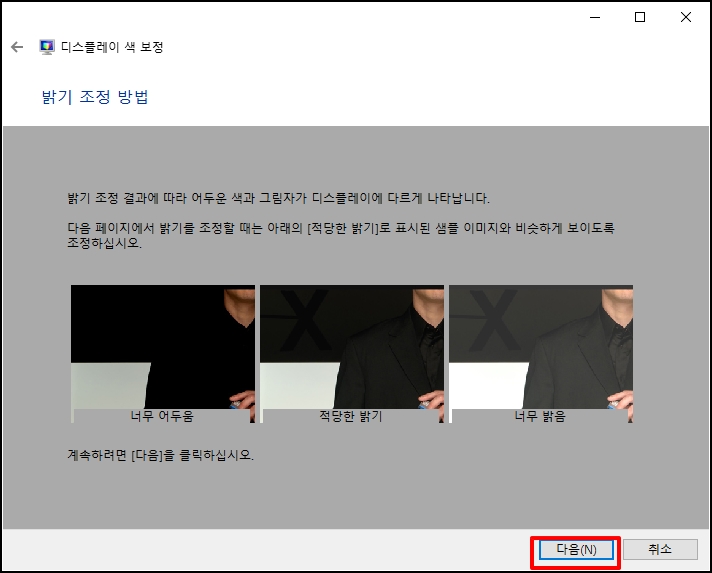Click the 밝기 조정 방법 heading

(x=95, y=97)
